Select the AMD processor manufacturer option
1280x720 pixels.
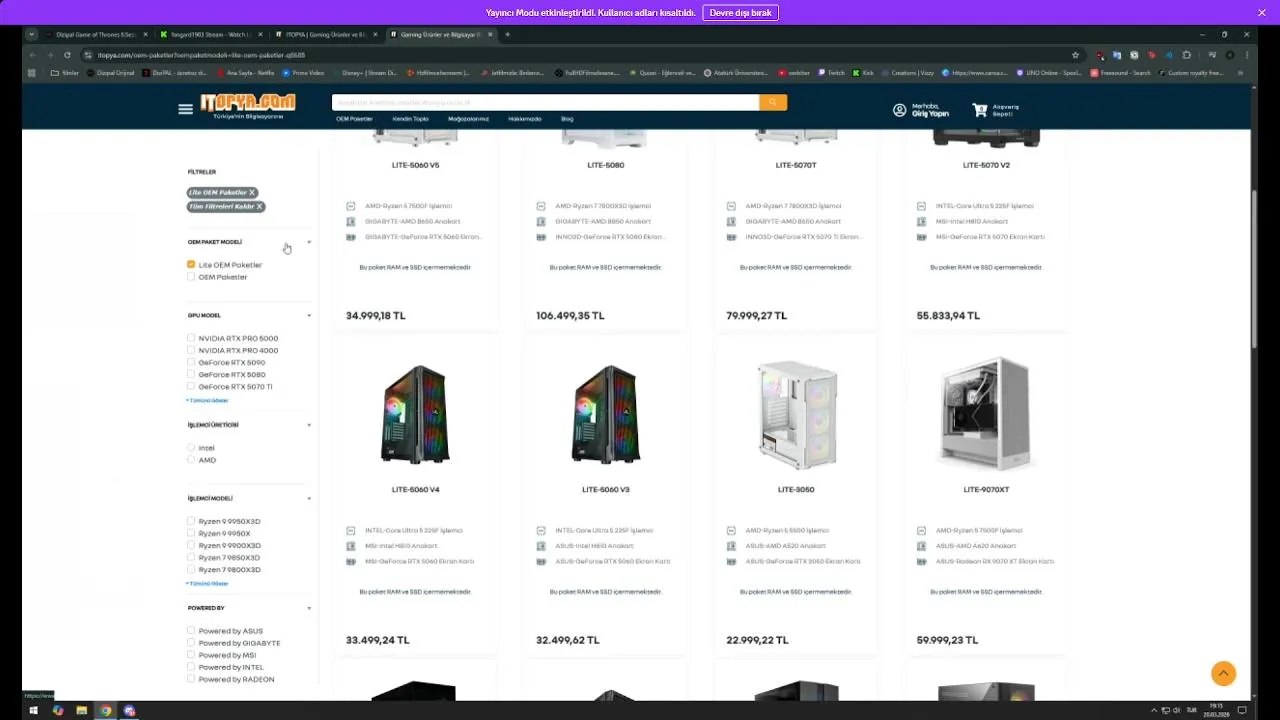(x=191, y=460)
